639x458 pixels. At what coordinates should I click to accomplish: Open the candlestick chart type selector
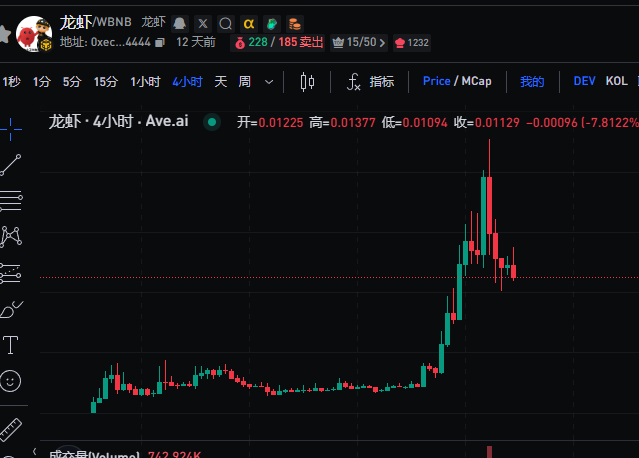307,82
